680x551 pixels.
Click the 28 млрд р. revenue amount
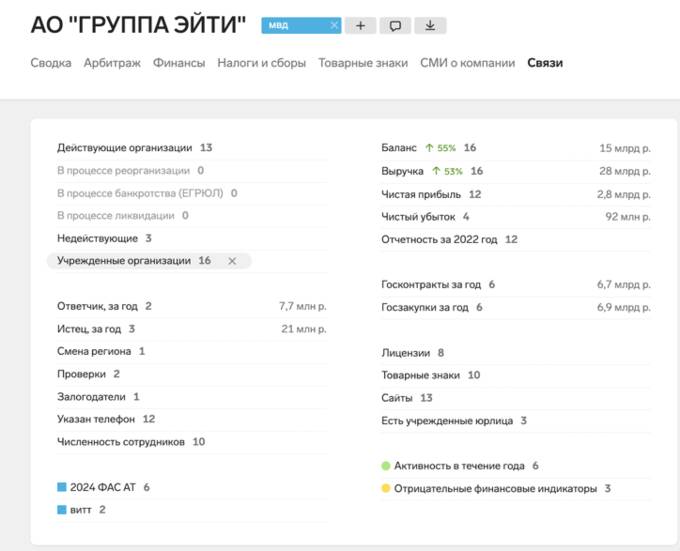point(625,171)
